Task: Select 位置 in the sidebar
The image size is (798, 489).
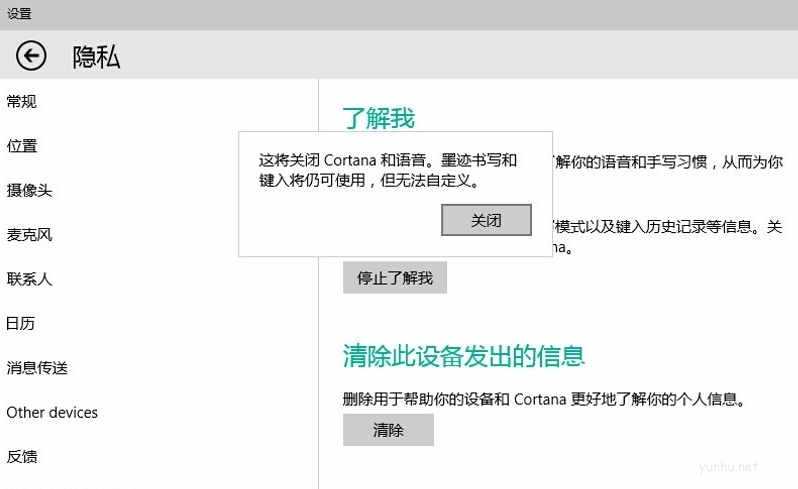Action: click(22, 146)
